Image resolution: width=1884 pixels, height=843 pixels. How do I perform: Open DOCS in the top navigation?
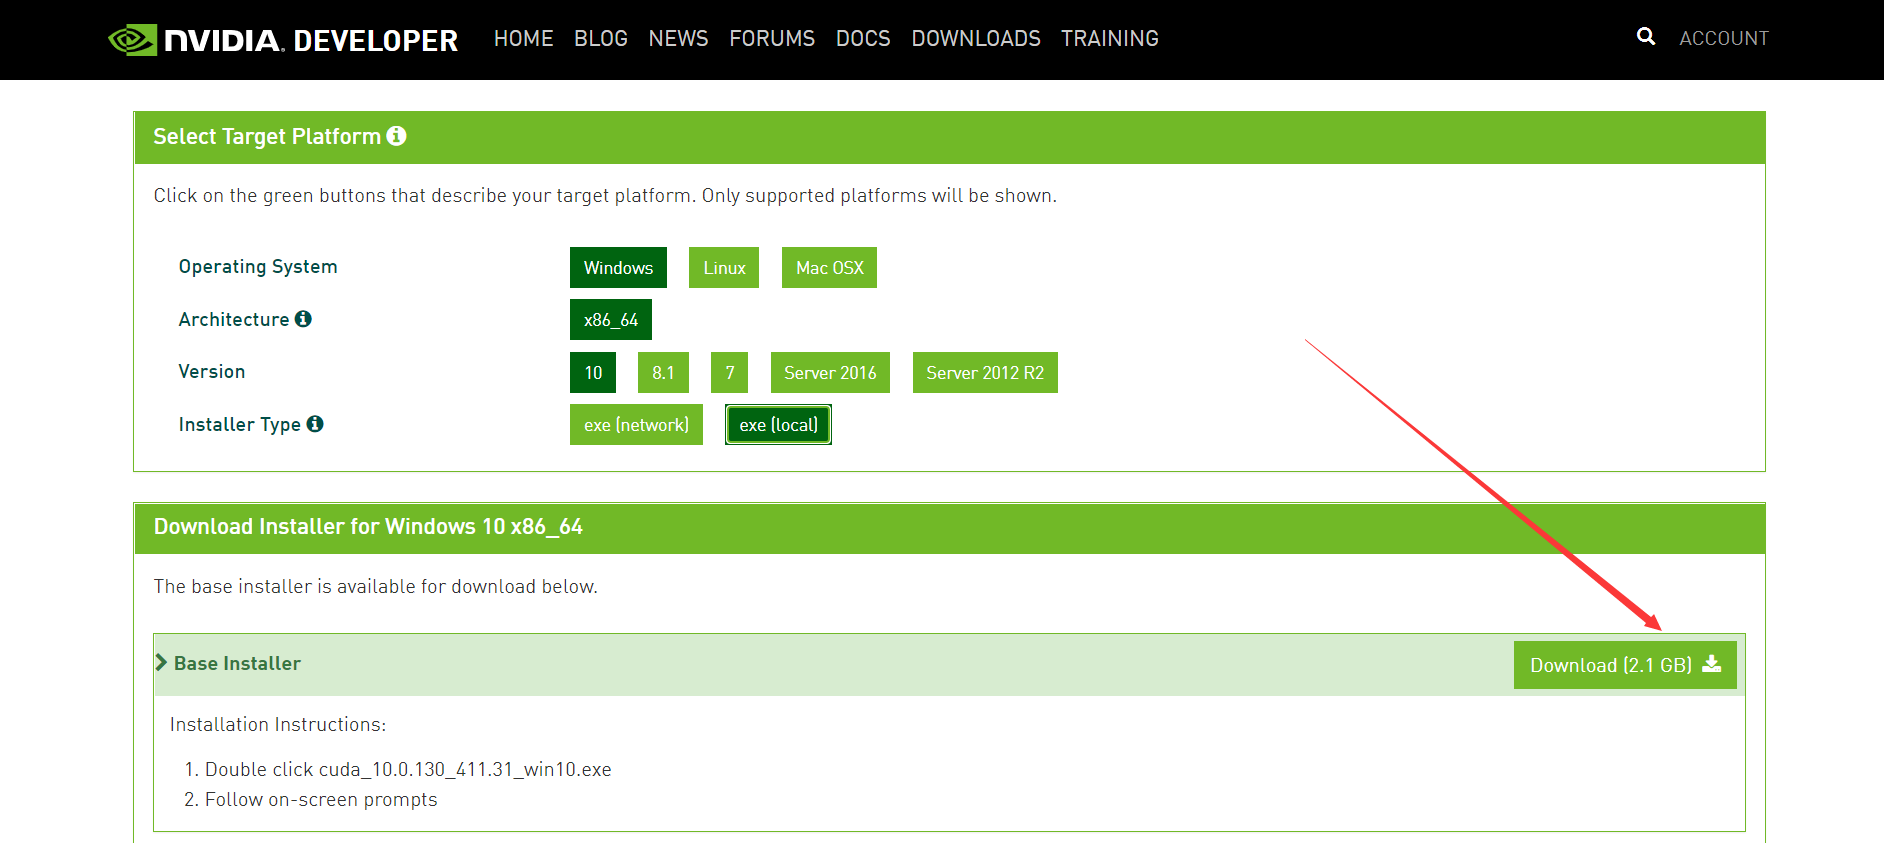[x=863, y=39]
